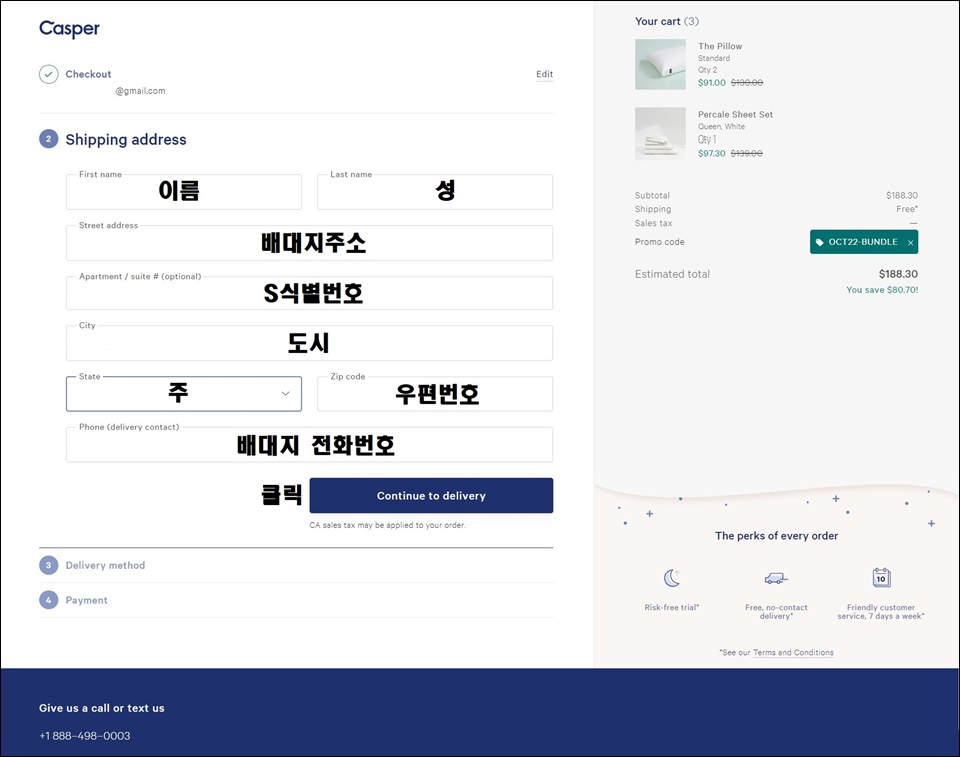Click The perks of every order heading
The height and width of the screenshot is (757, 960).
[776, 536]
